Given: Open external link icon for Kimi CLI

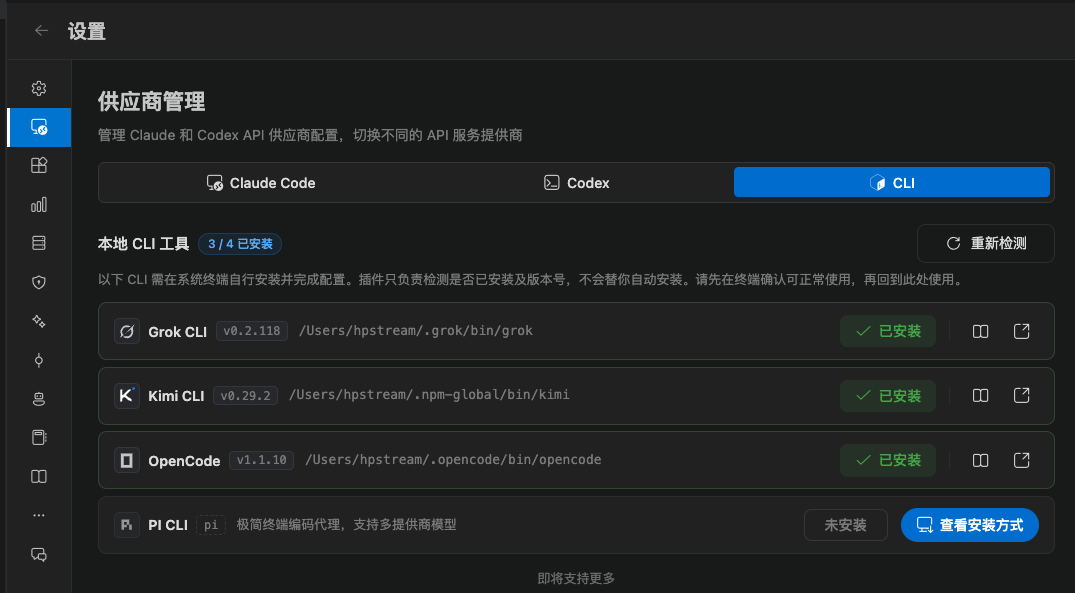Looking at the screenshot, I should click(1022, 396).
